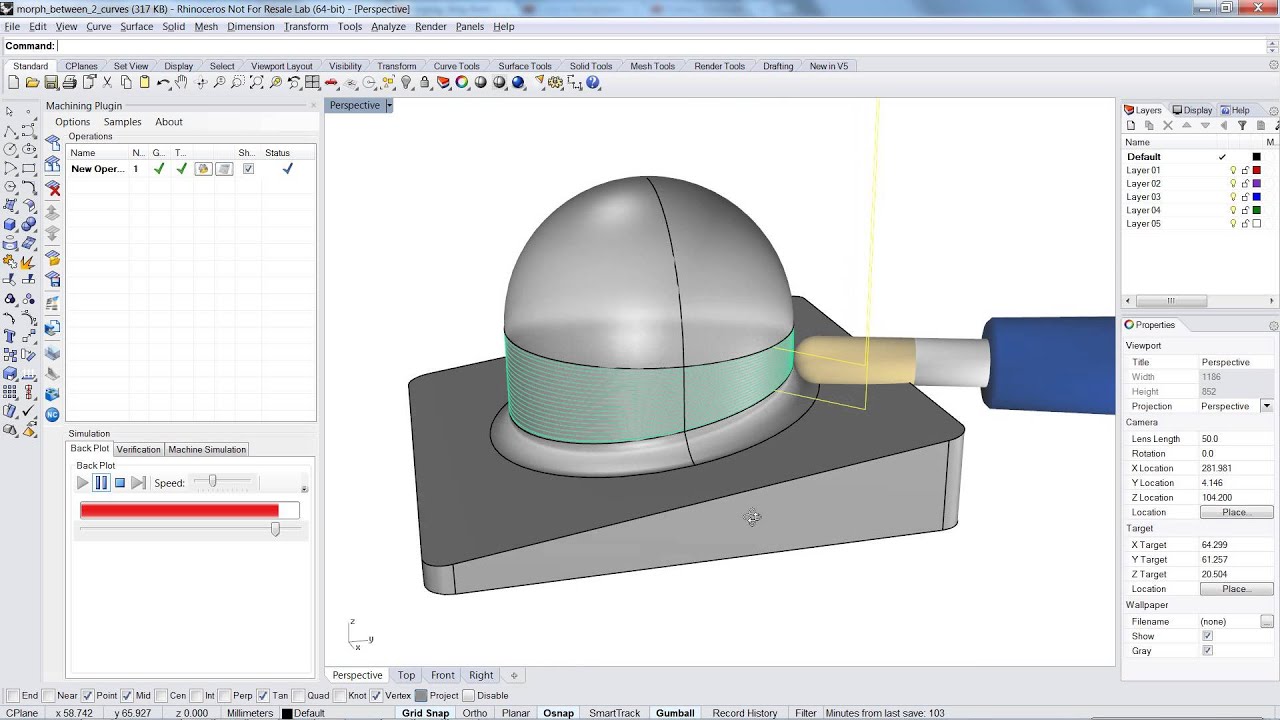
Task: Click the Save disk icon
Action: 51,83
